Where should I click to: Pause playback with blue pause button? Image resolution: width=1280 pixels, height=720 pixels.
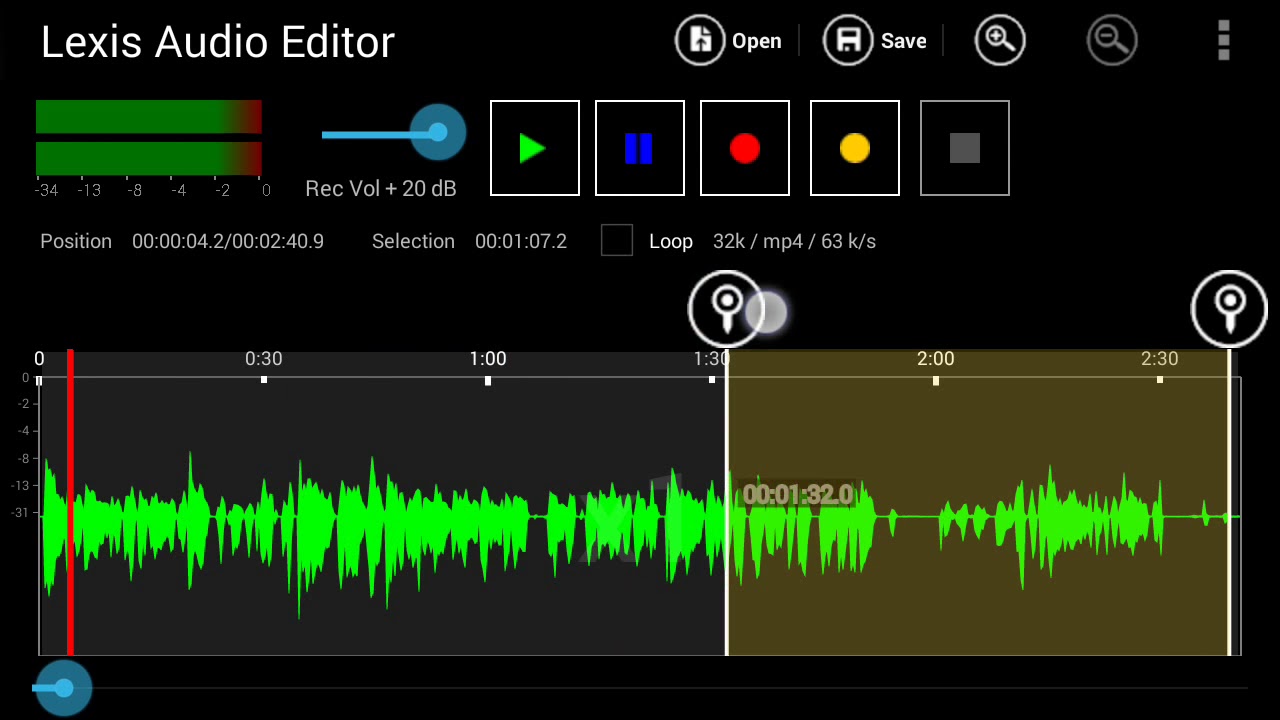tap(640, 148)
